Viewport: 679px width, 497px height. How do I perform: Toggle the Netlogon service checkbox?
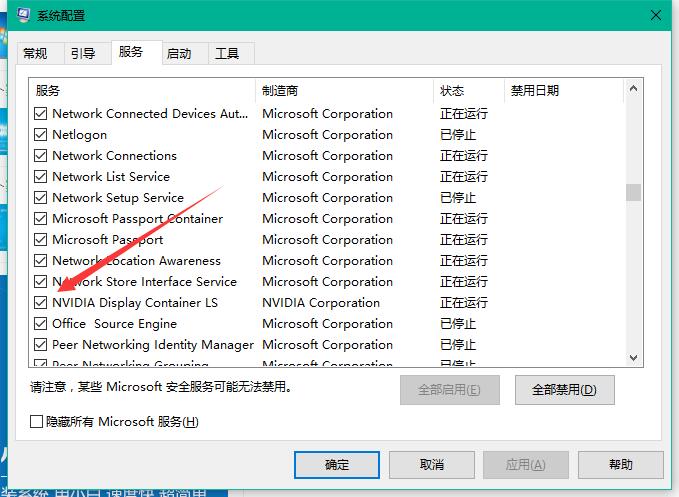[x=41, y=135]
